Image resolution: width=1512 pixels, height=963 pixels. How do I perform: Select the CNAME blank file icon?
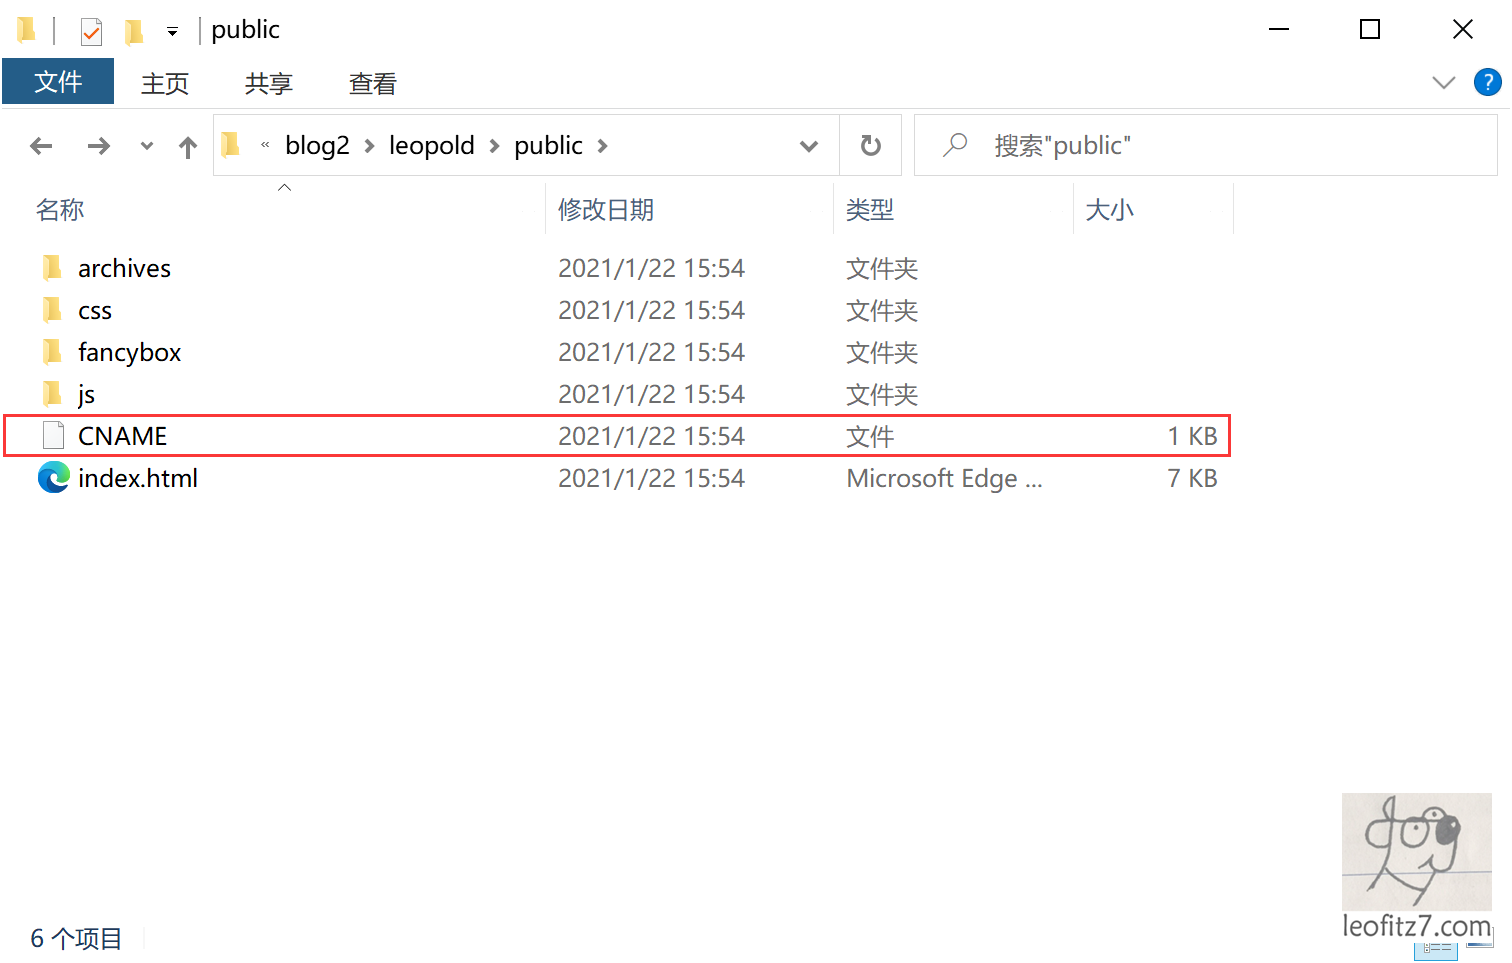(53, 436)
